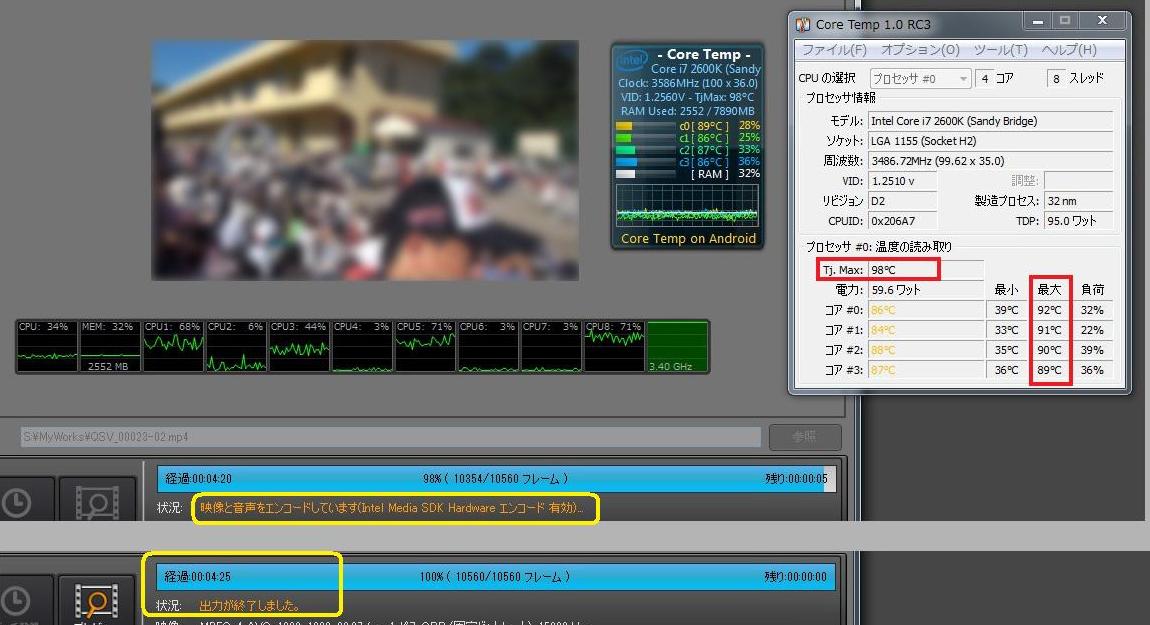Click the grayed 参照 browse button

click(x=805, y=436)
